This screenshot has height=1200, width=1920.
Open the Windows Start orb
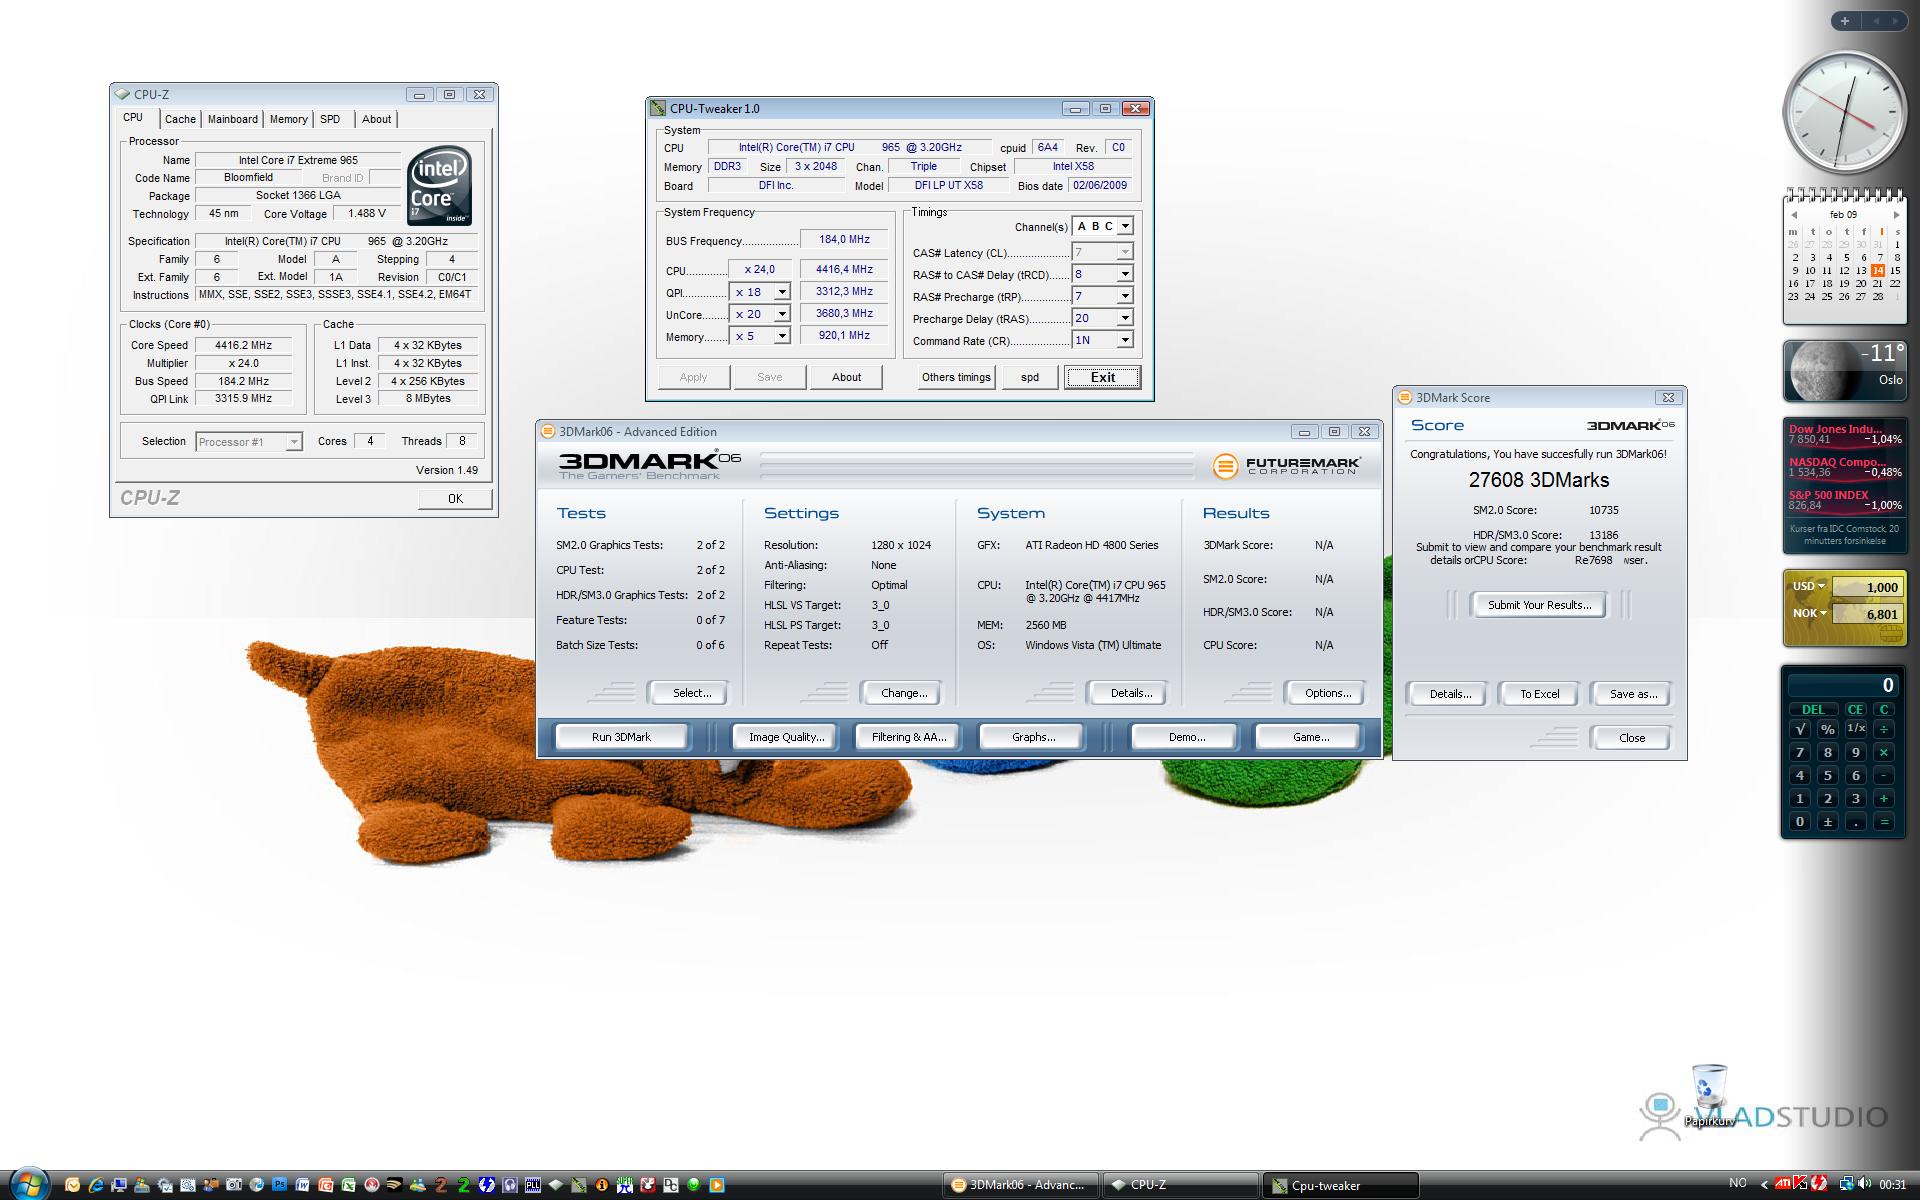point(29,1185)
